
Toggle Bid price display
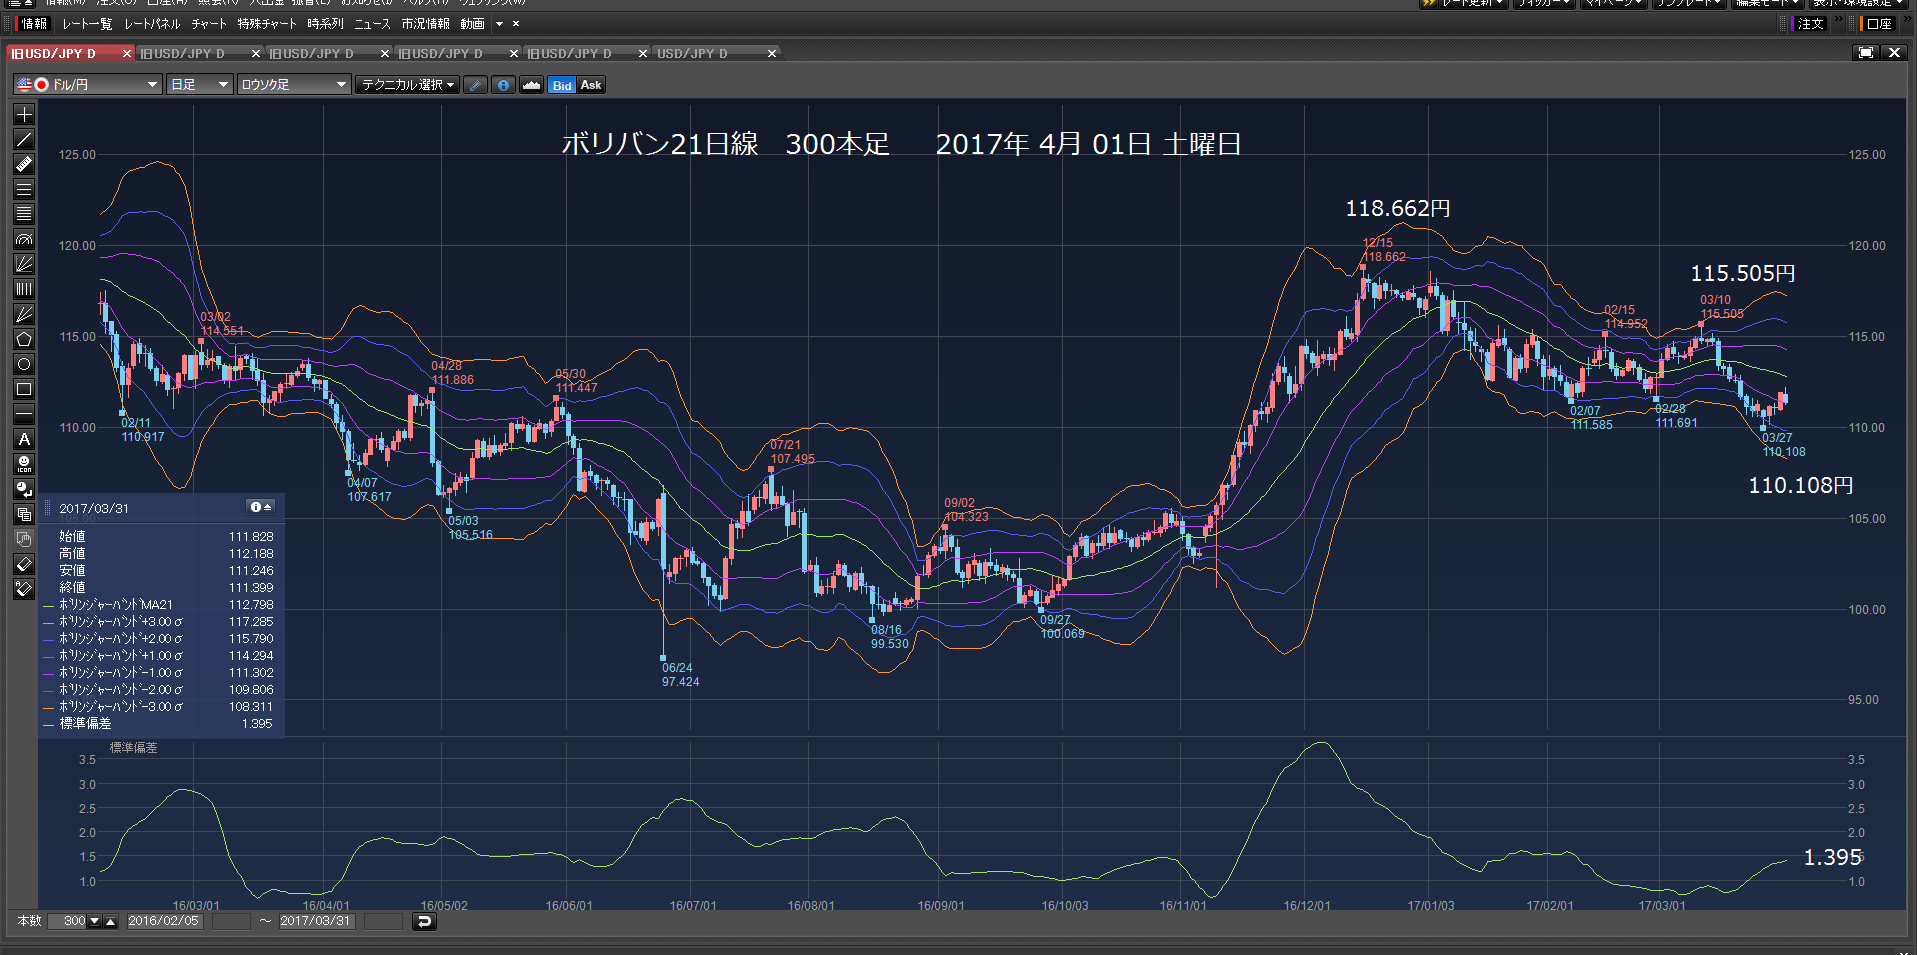pos(562,85)
